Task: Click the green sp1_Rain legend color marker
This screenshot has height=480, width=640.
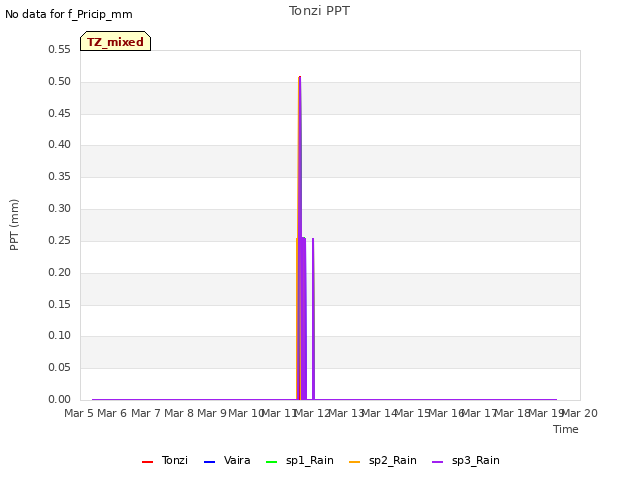Action: point(271,462)
